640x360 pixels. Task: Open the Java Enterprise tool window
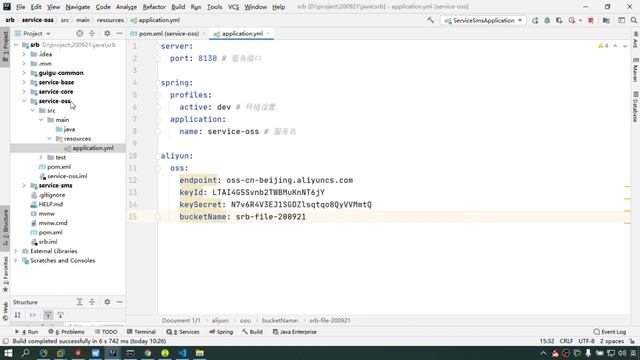295,332
